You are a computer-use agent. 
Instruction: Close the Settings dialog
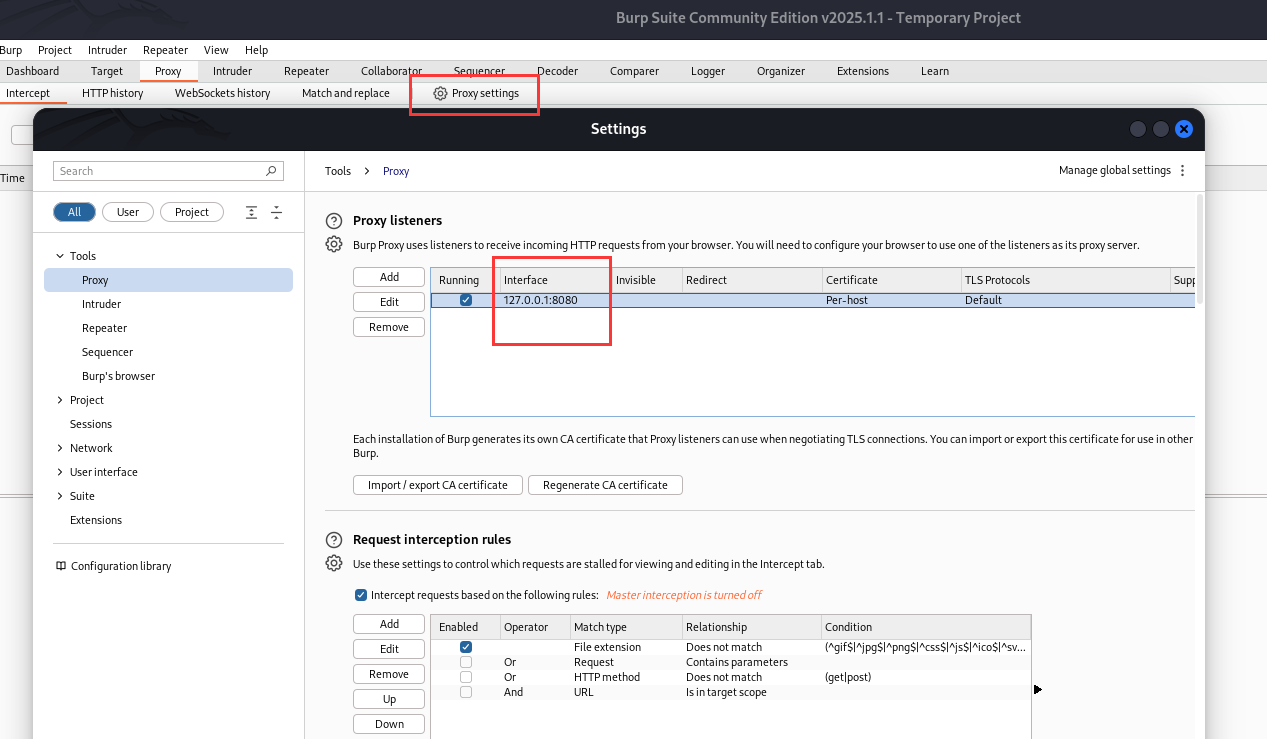[1184, 129]
